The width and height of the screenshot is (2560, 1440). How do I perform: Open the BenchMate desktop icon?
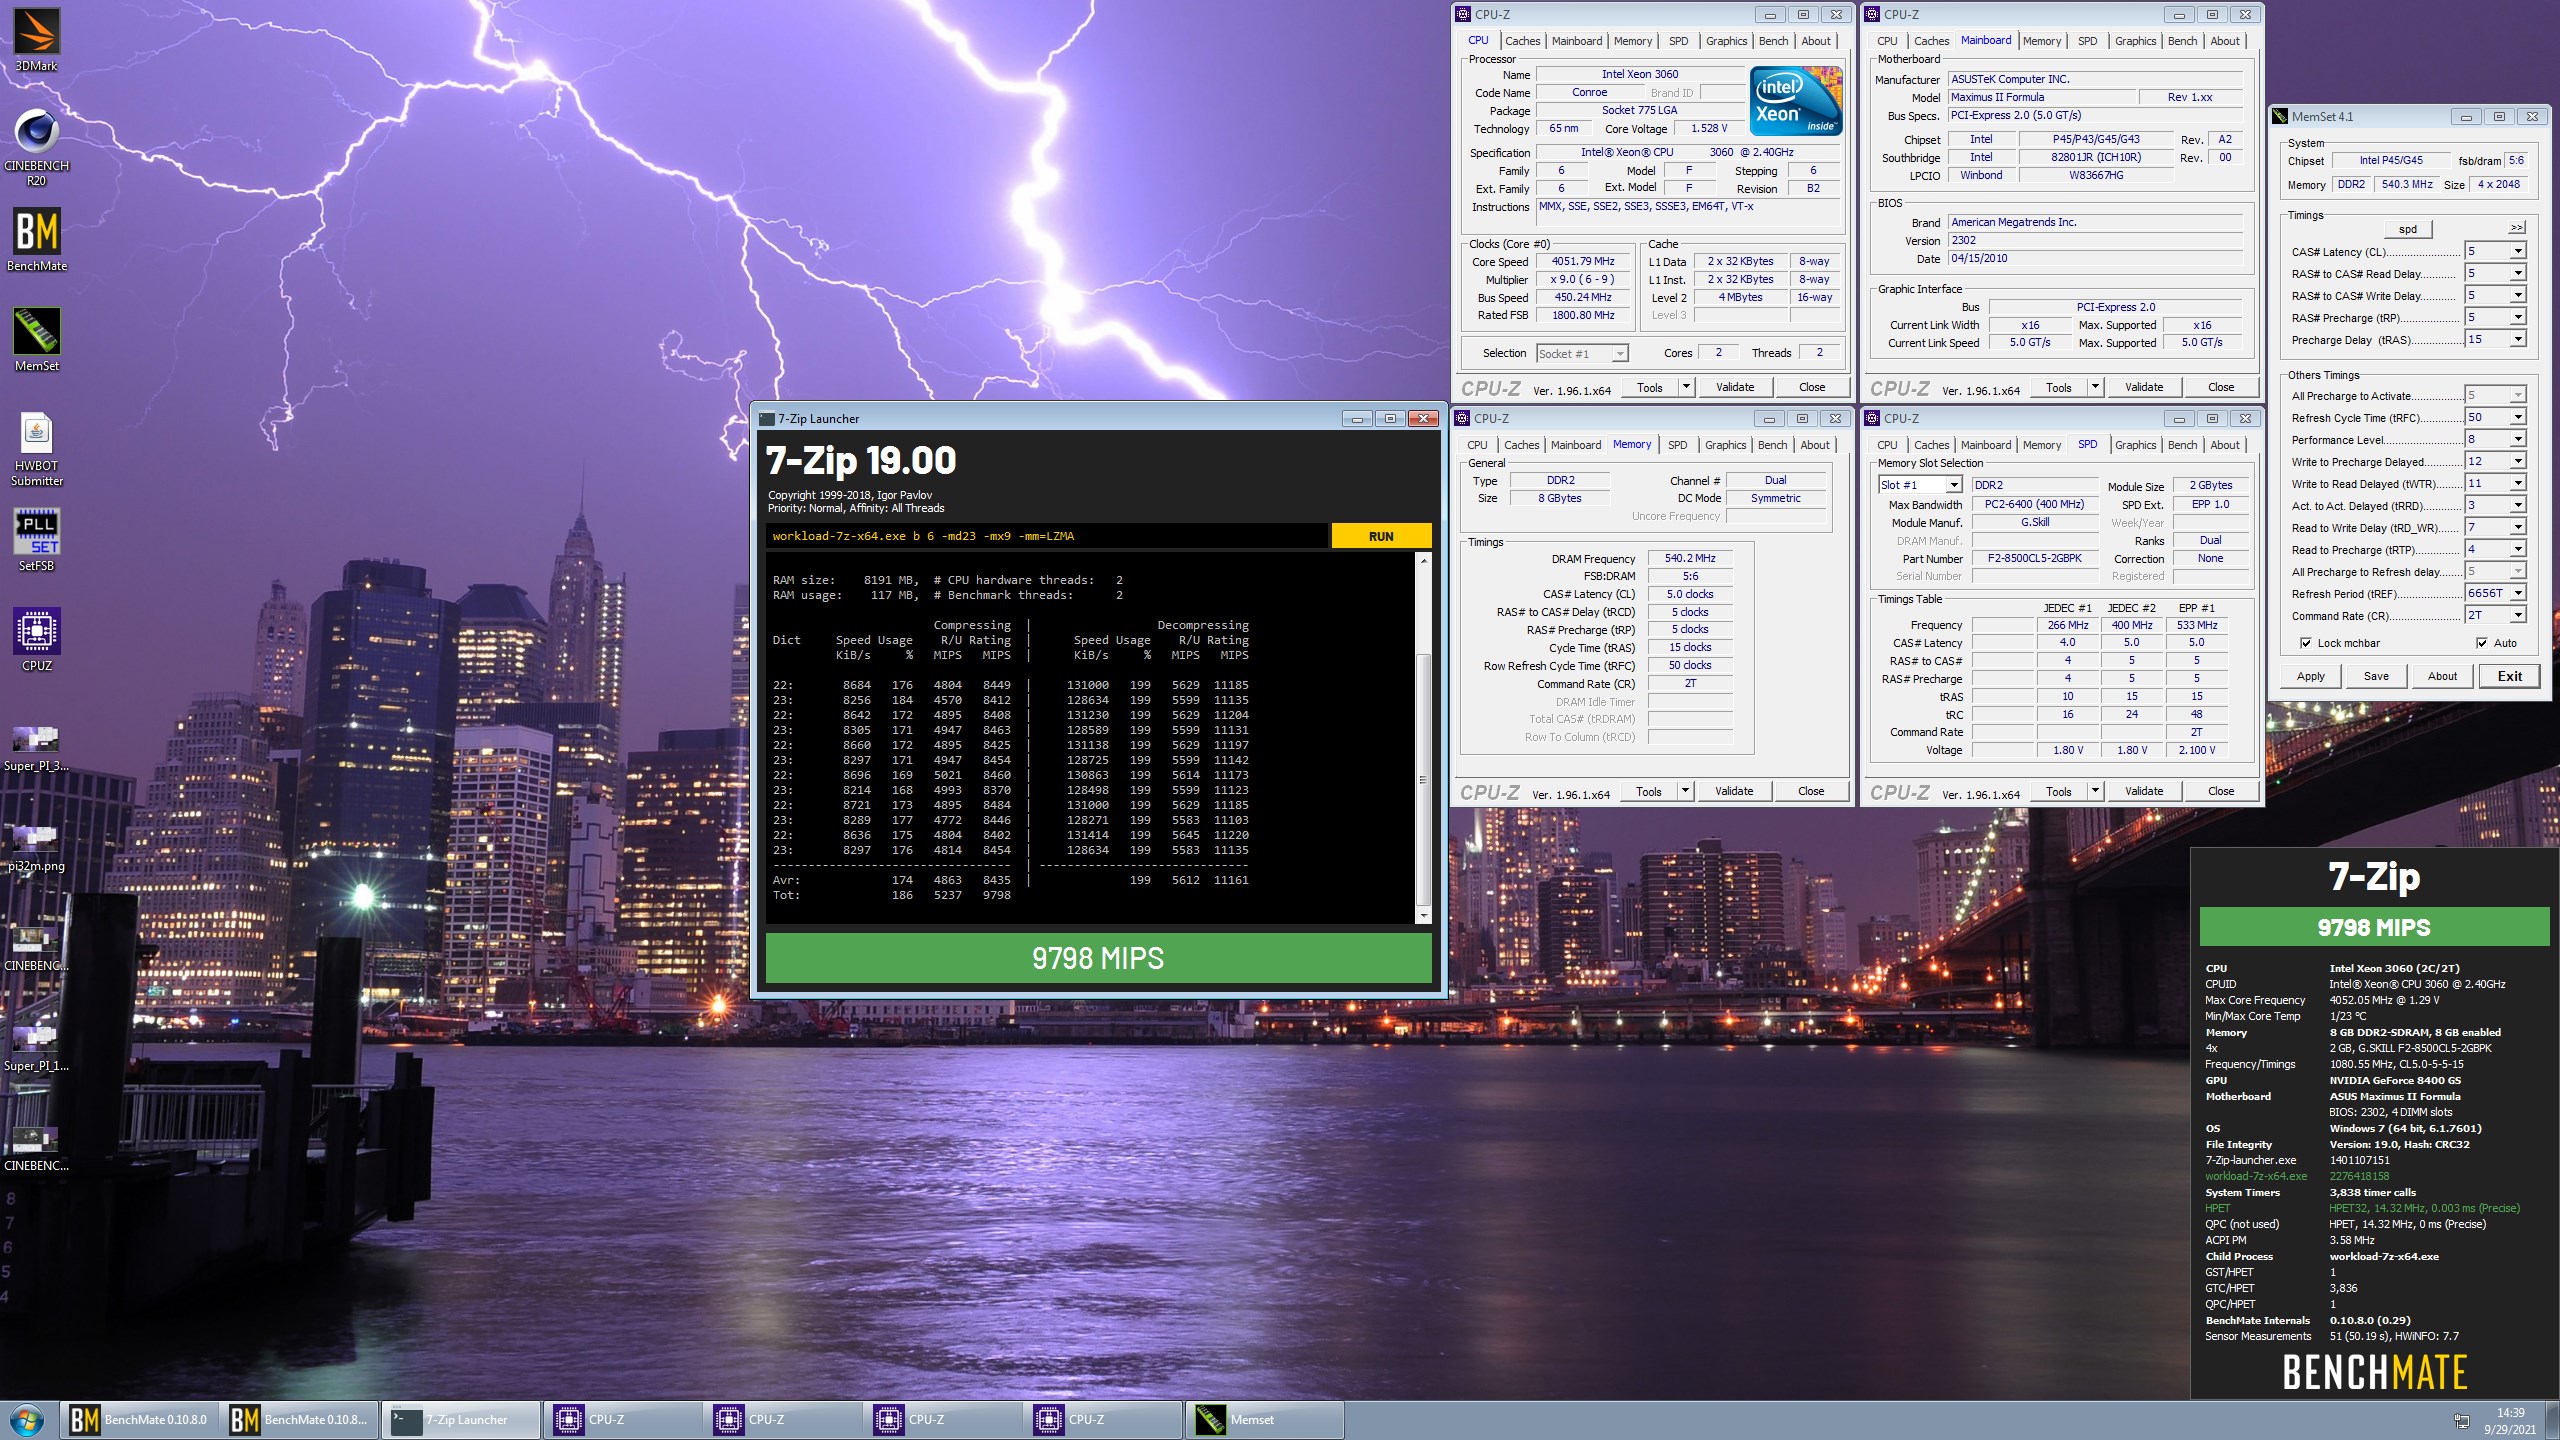(37, 240)
